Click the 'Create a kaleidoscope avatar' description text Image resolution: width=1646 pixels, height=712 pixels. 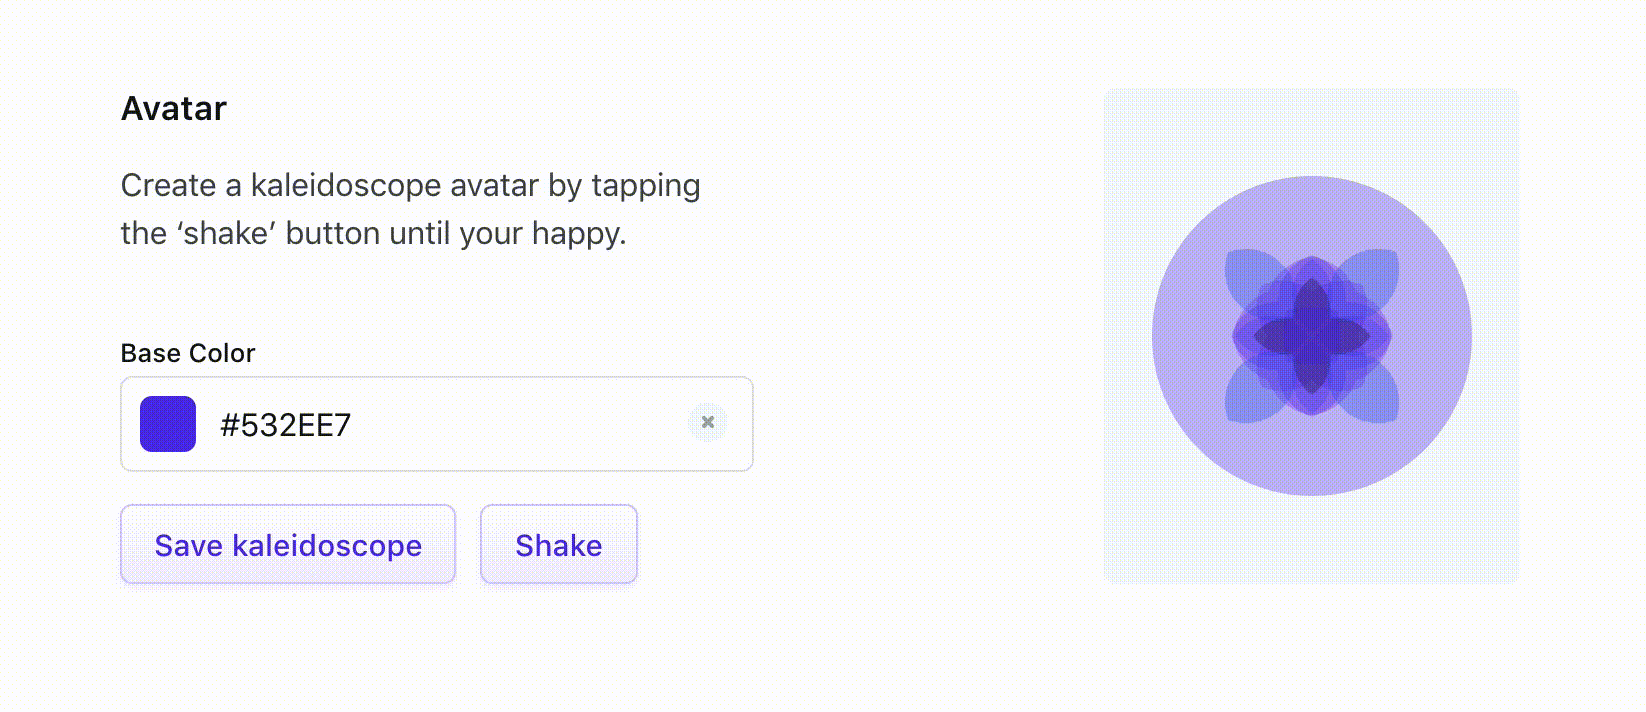click(x=410, y=209)
